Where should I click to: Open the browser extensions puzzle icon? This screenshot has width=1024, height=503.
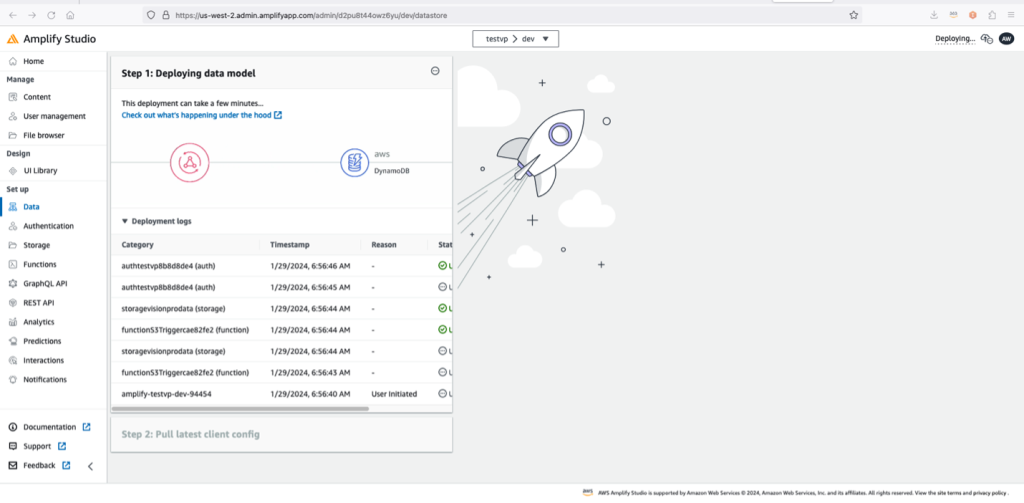[x=992, y=15]
